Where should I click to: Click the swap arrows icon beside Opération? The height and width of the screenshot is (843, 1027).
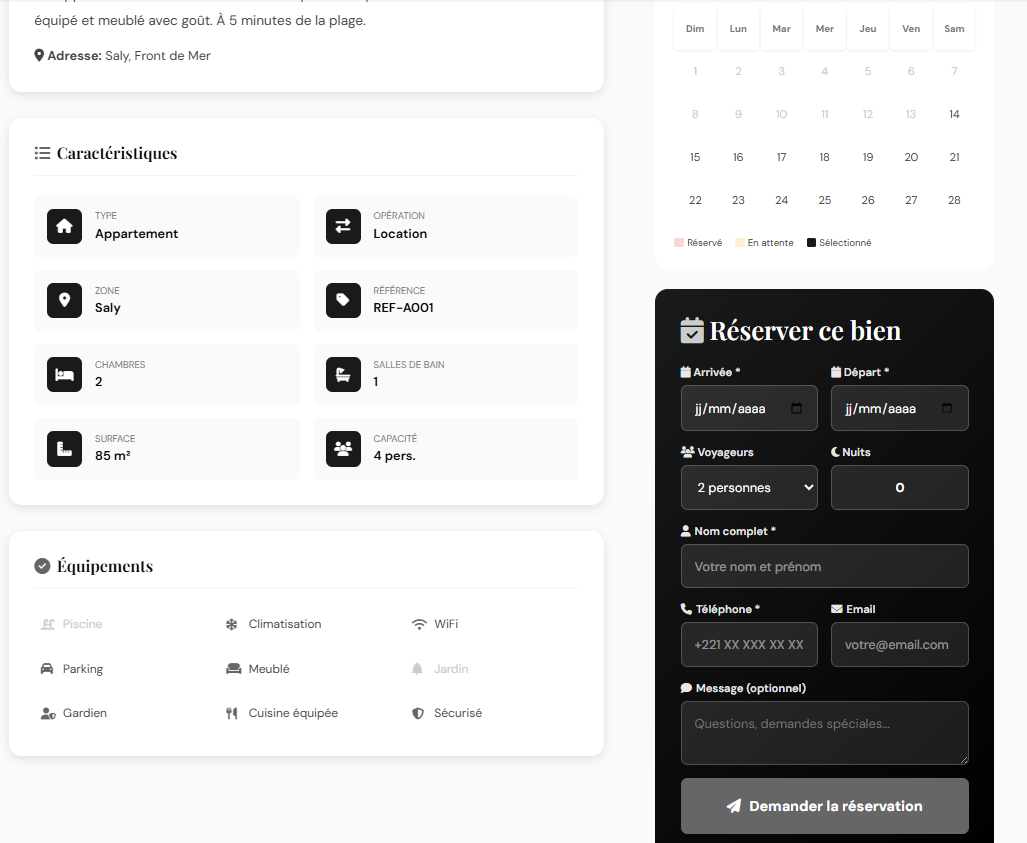[343, 227]
